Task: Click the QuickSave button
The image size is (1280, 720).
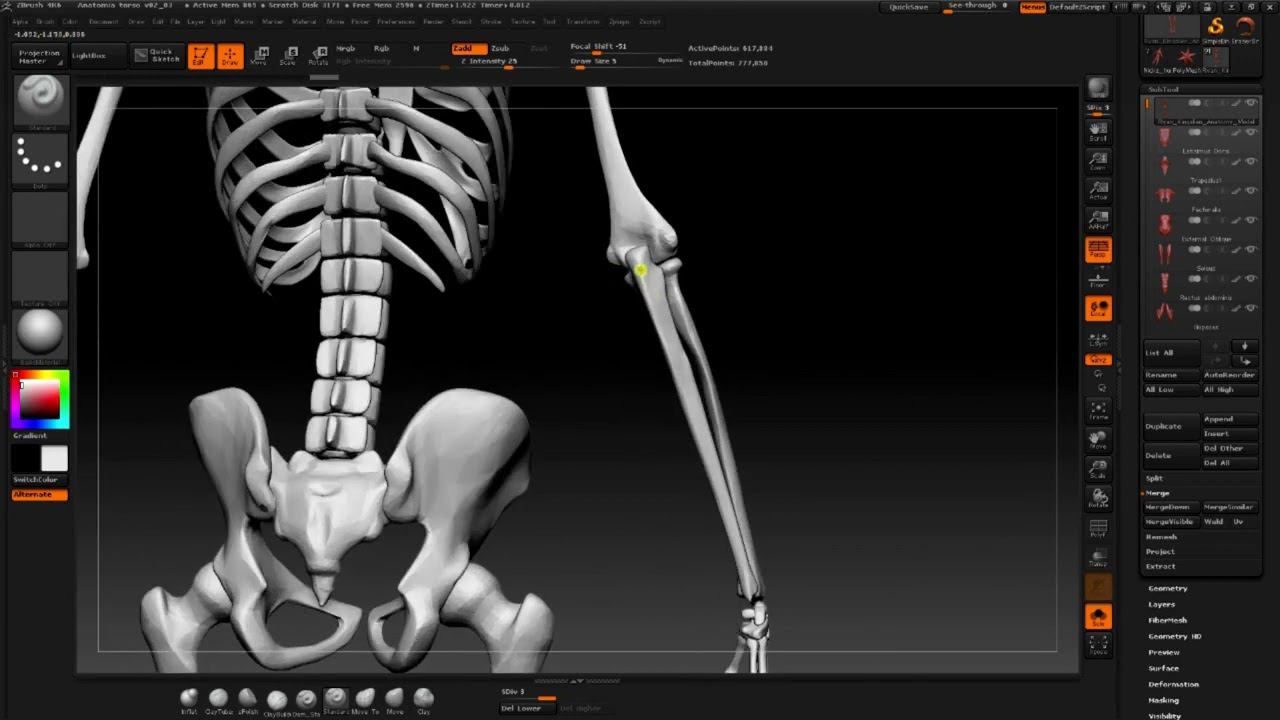Action: [x=909, y=7]
